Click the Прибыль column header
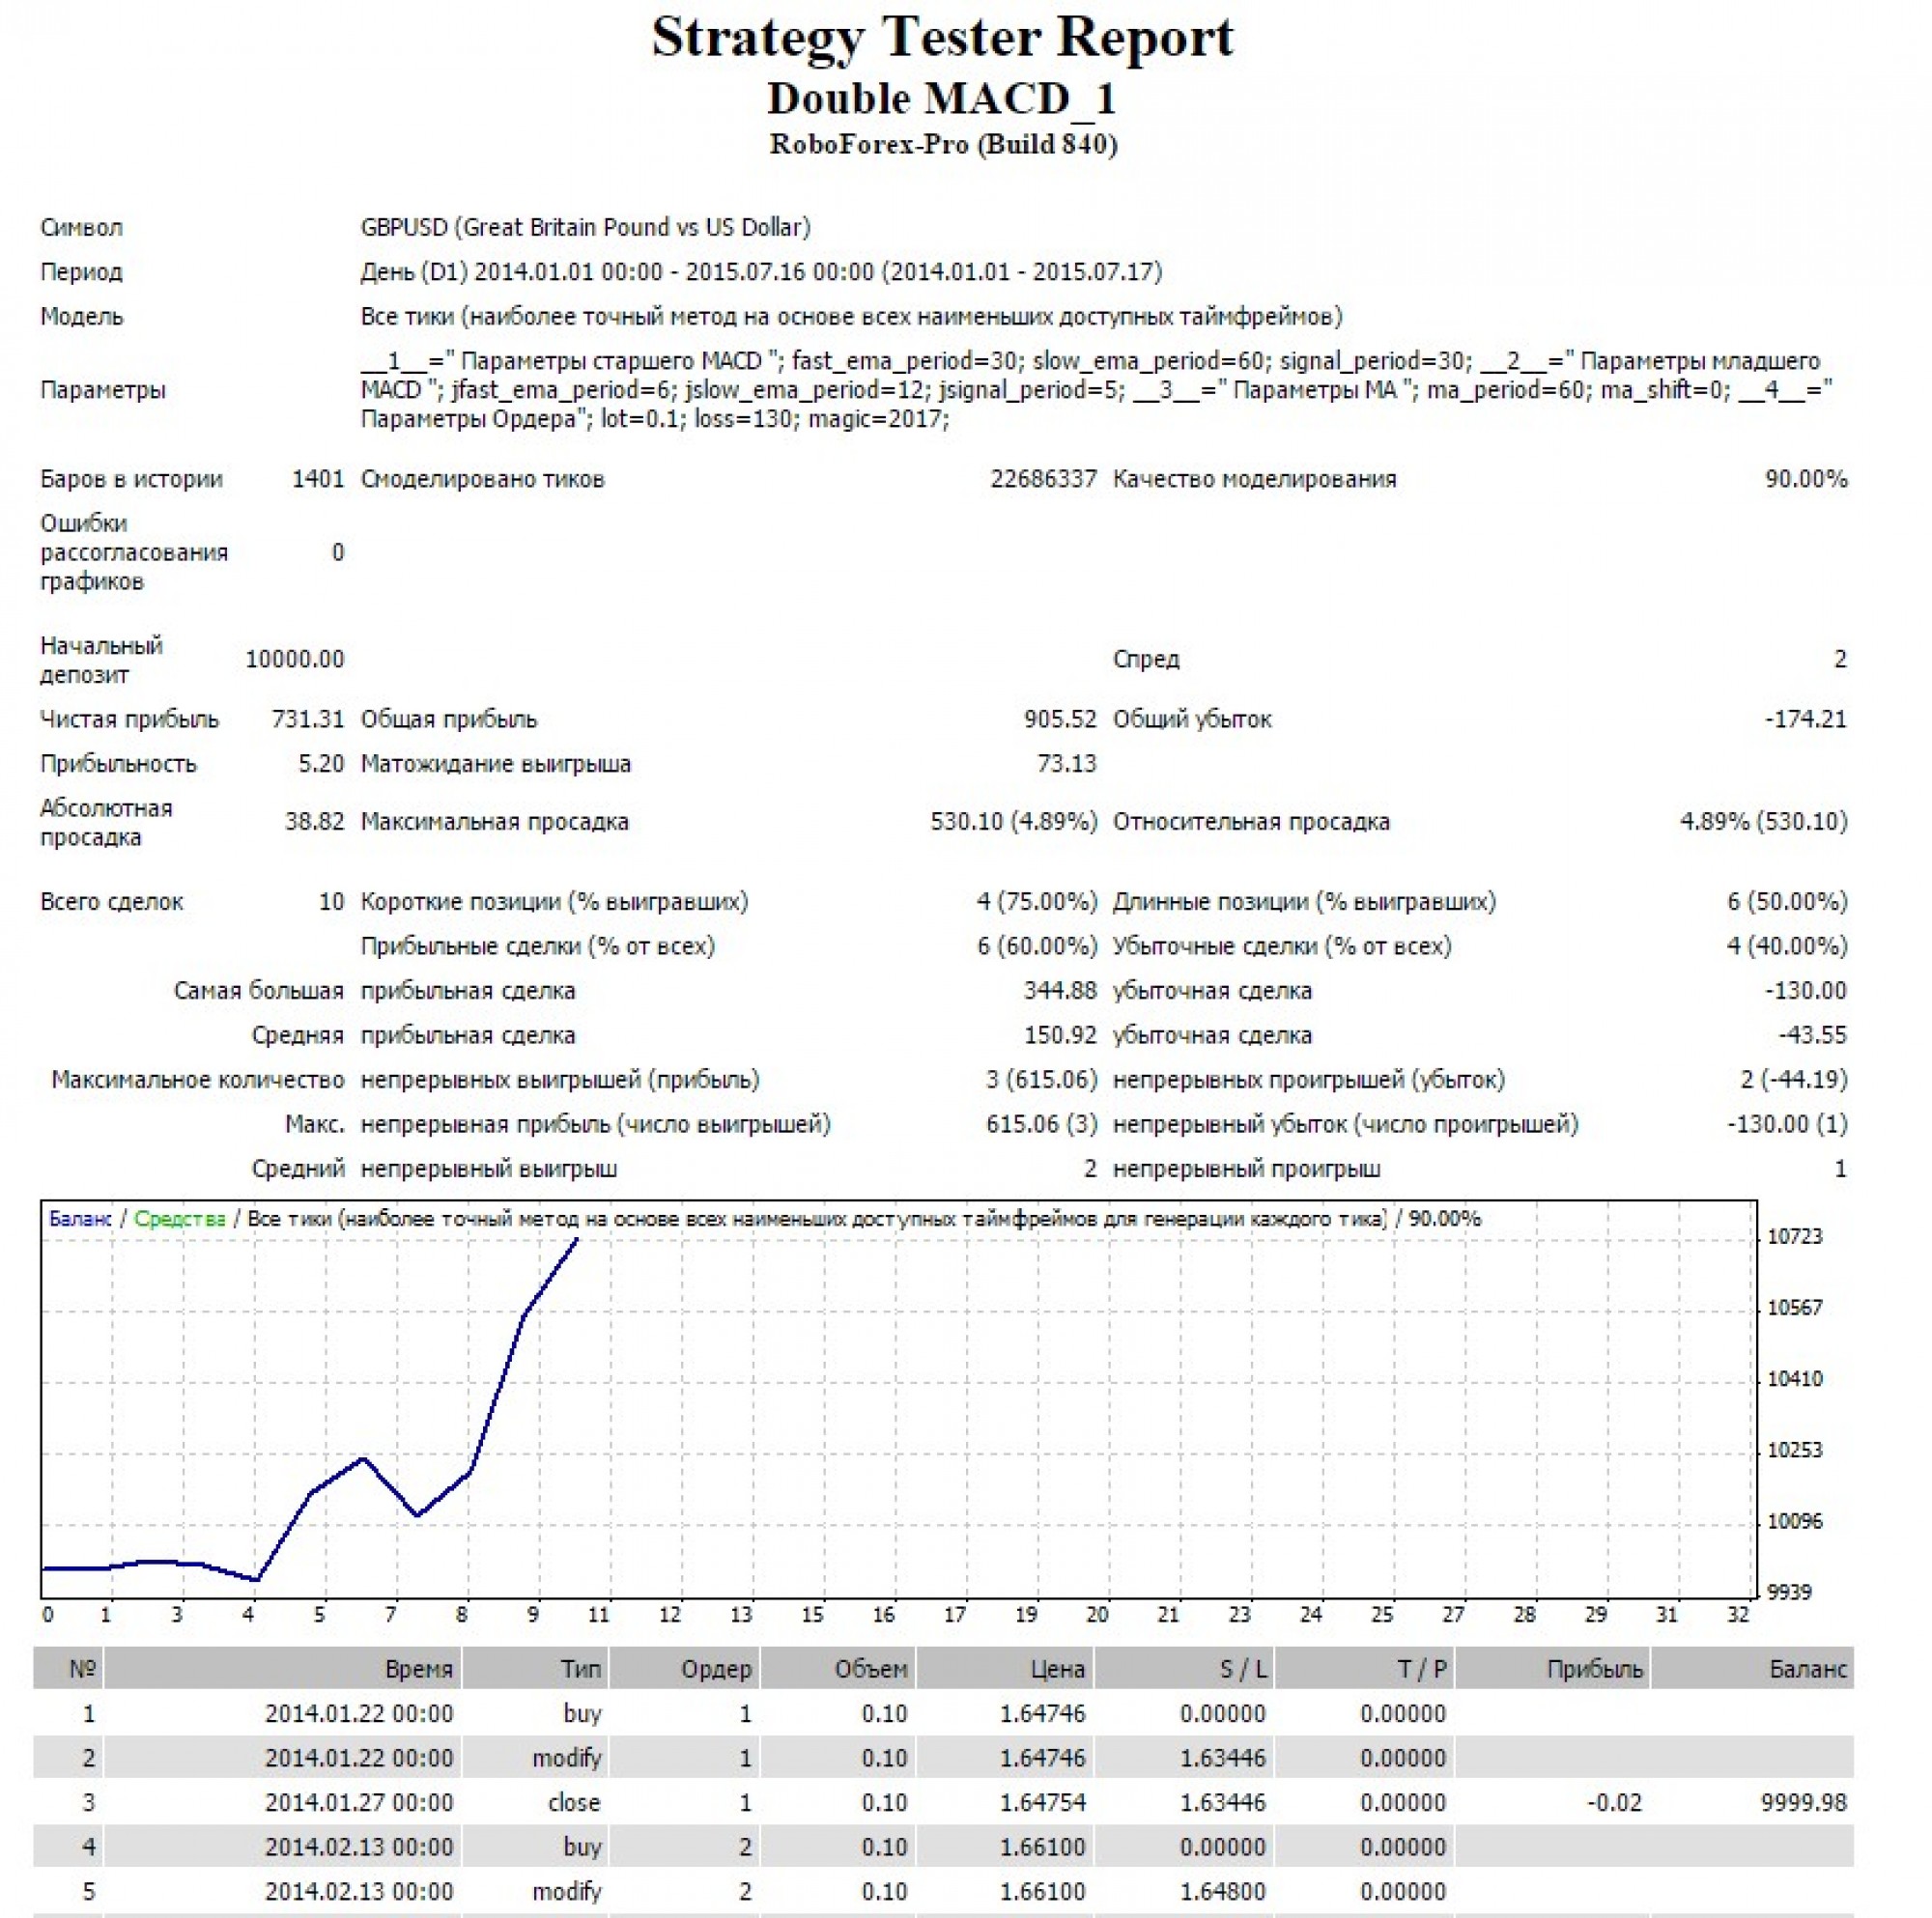1932x1918 pixels. [x=1594, y=1669]
